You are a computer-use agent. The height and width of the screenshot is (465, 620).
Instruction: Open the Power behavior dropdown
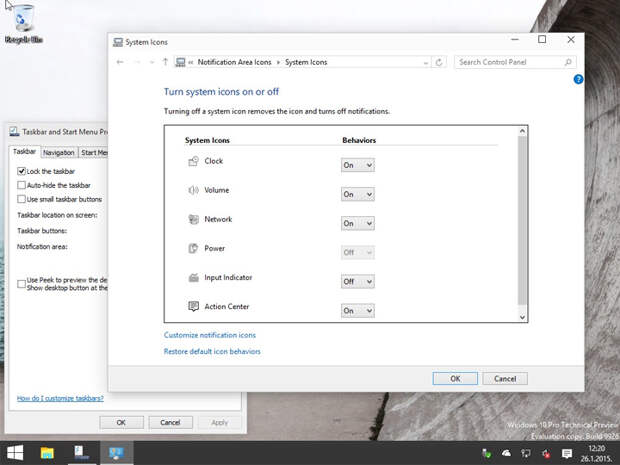tap(358, 252)
